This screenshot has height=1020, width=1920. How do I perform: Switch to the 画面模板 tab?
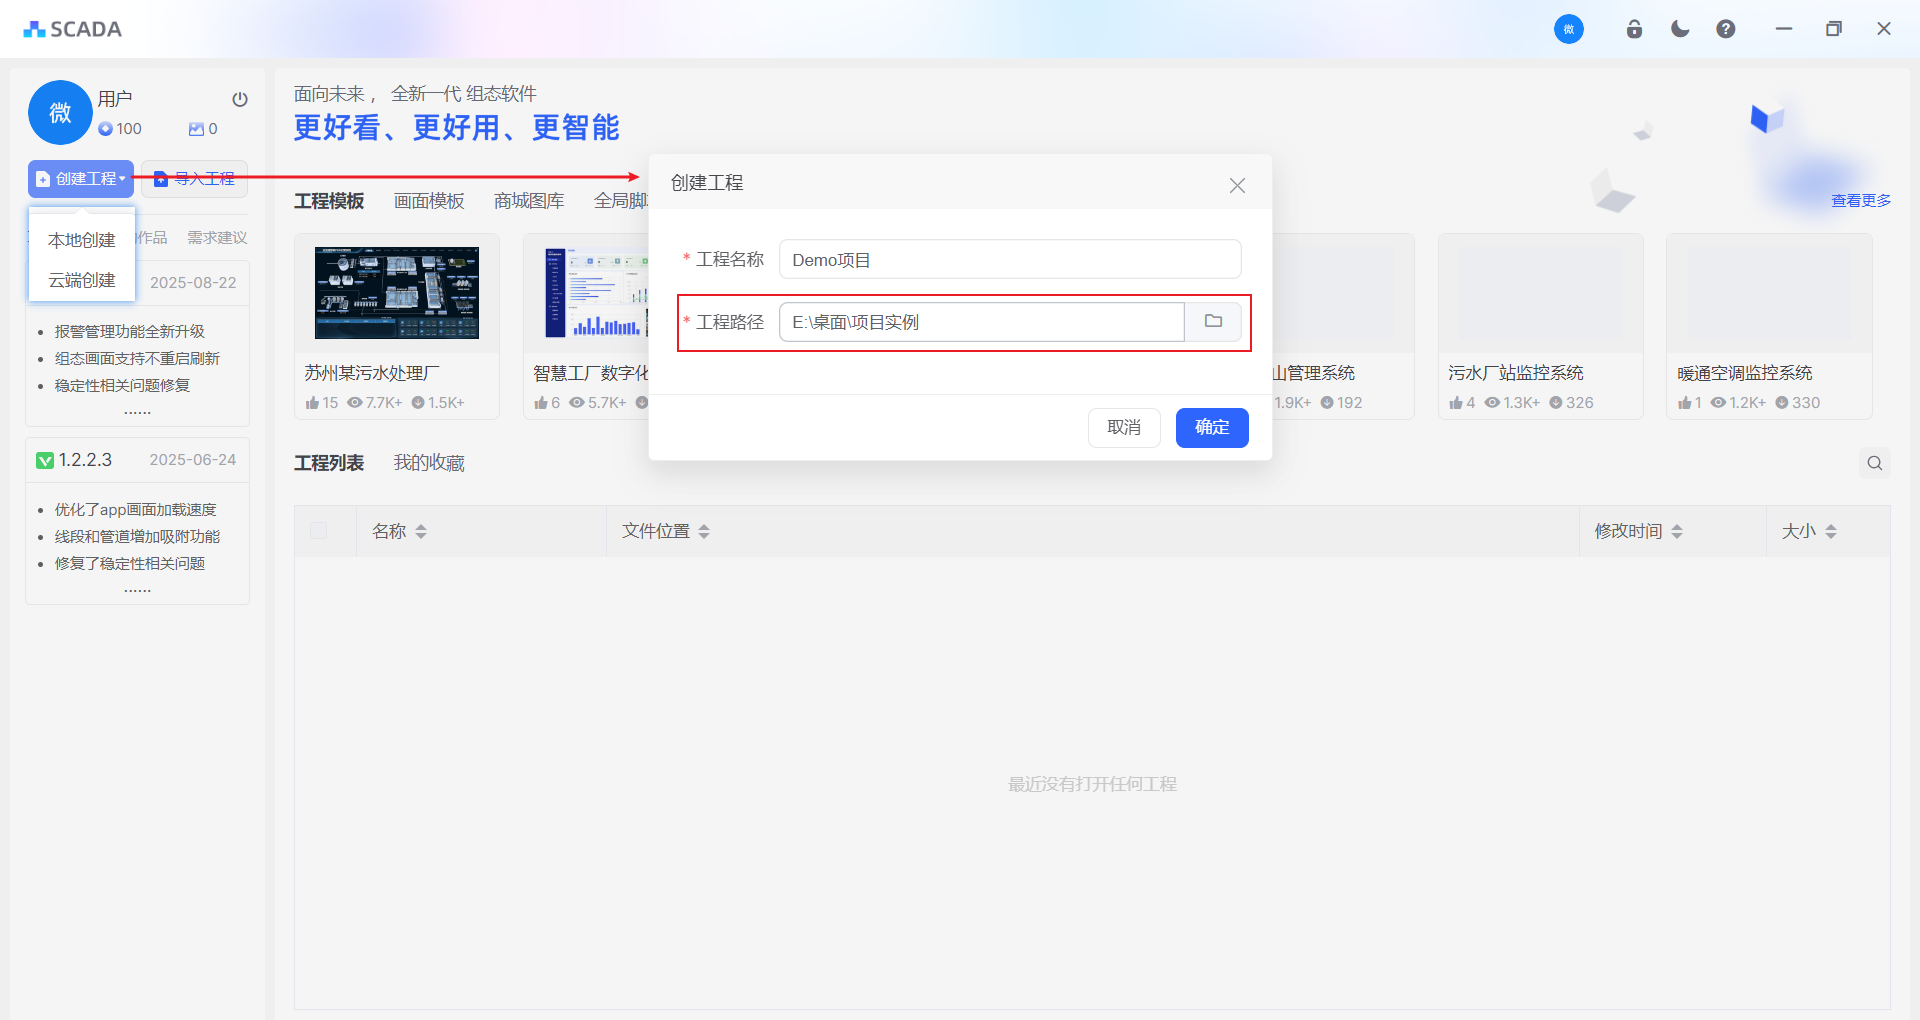tap(429, 201)
